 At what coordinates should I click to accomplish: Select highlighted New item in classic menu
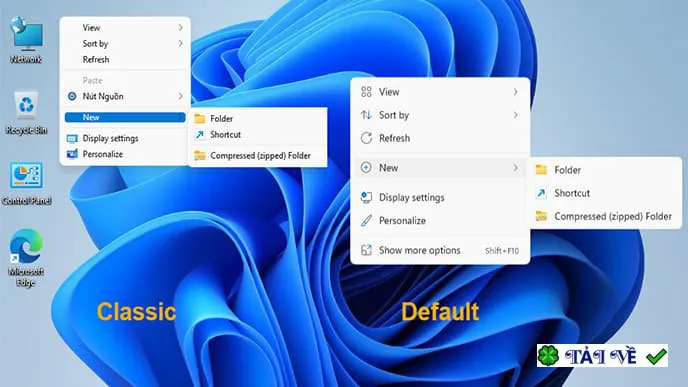pyautogui.click(x=125, y=117)
